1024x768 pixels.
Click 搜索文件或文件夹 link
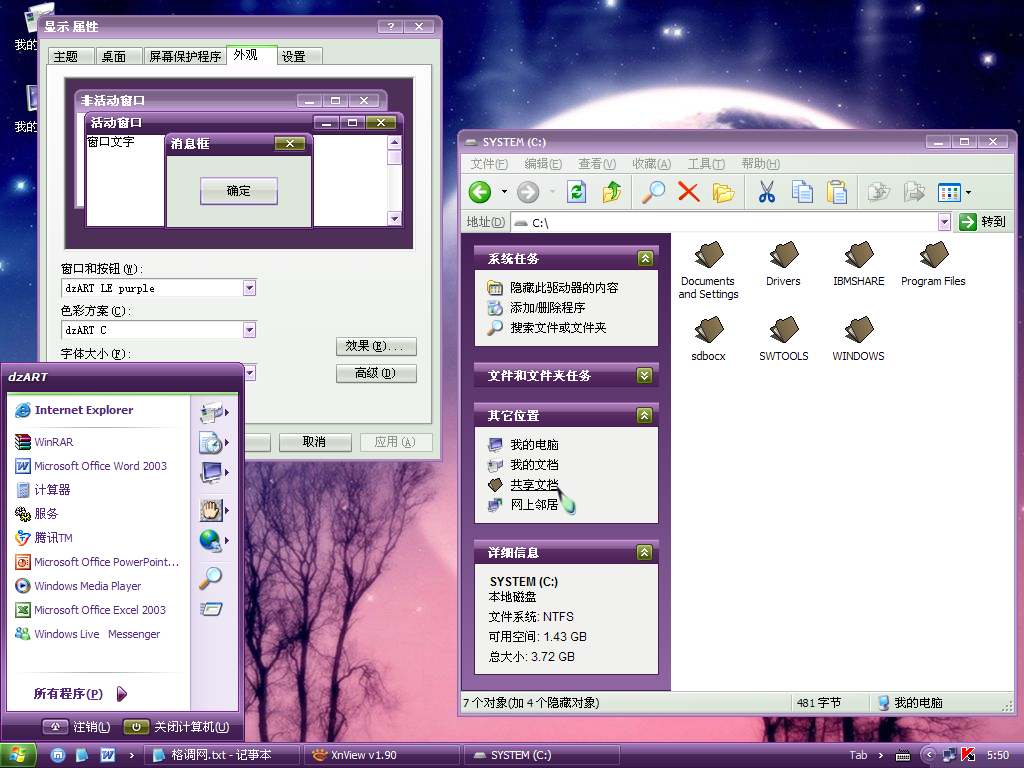tap(558, 328)
